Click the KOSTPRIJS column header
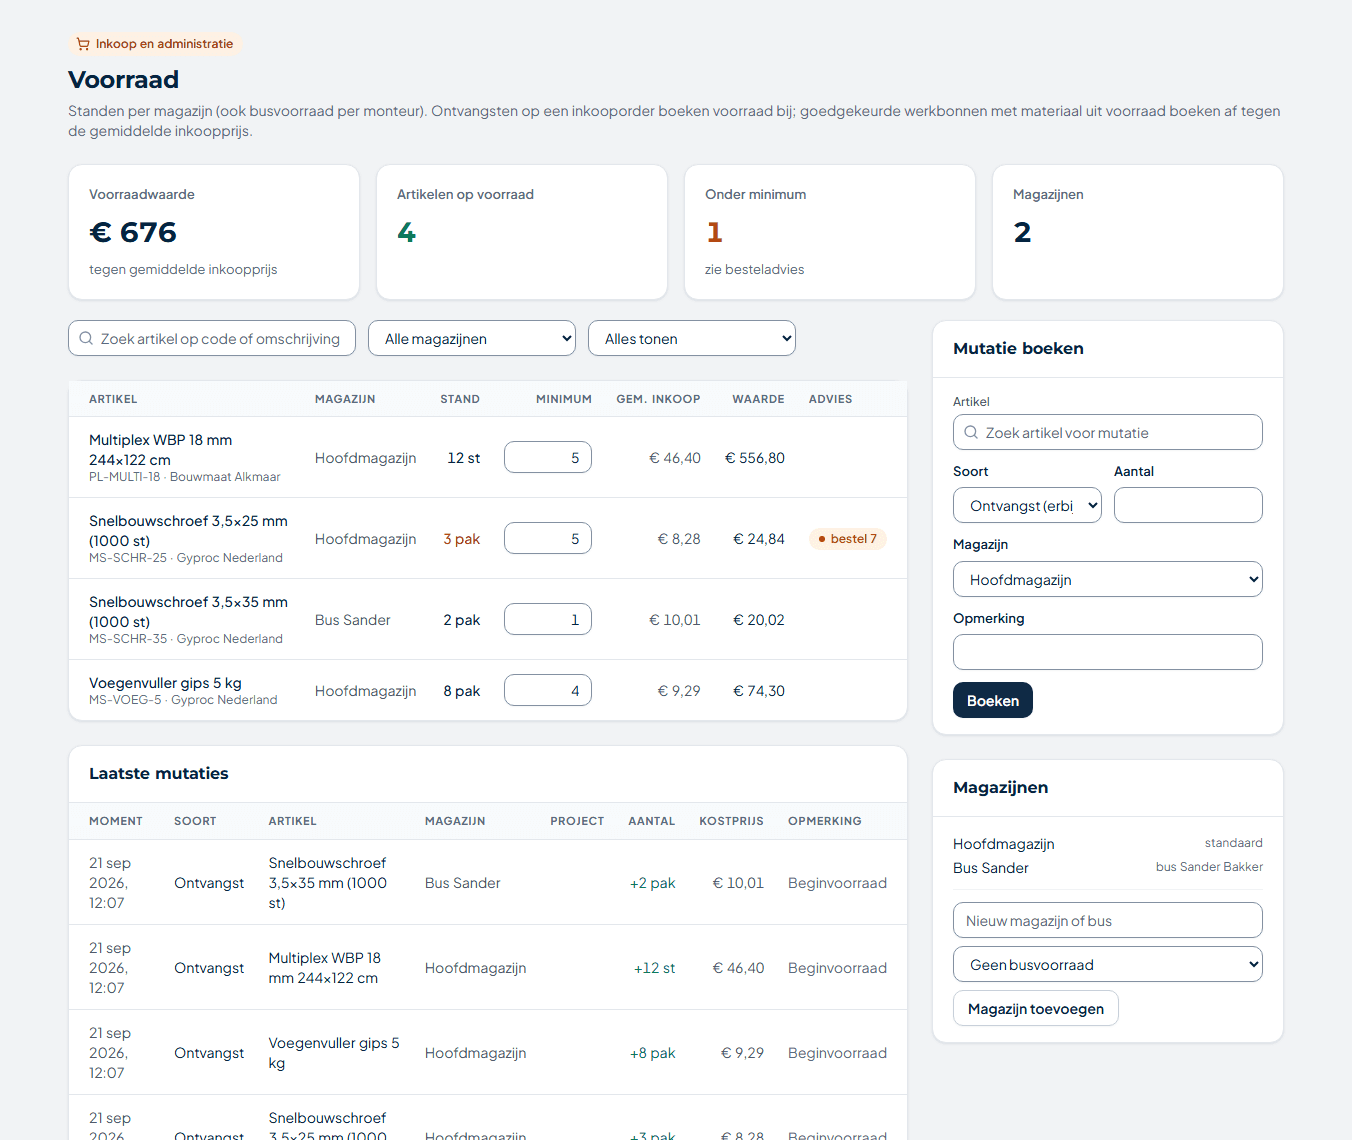This screenshot has width=1352, height=1140. point(731,821)
